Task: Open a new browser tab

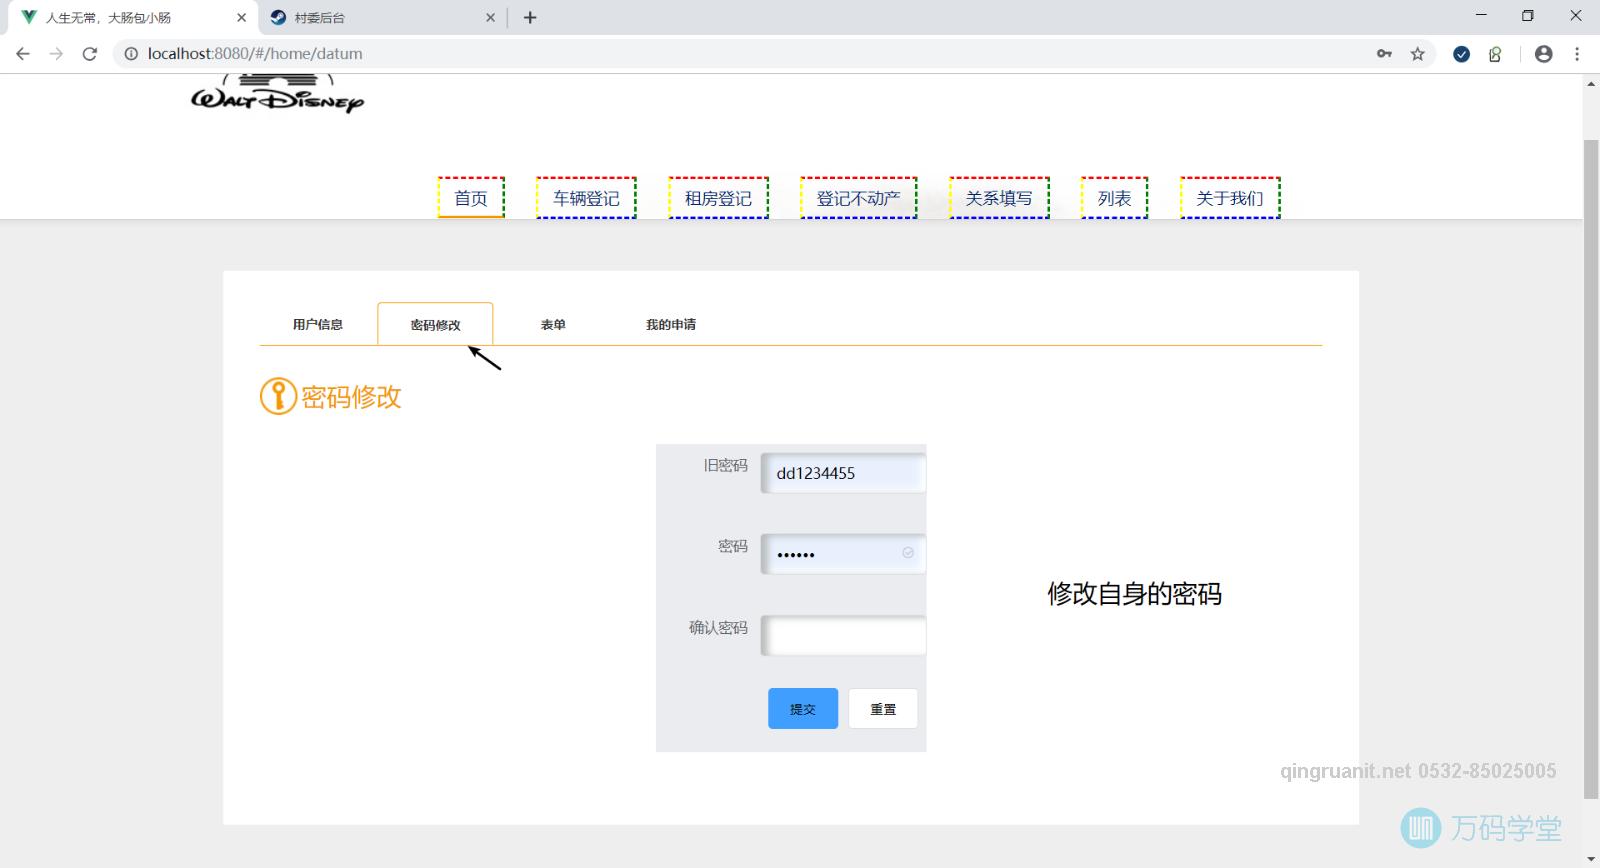Action: pos(530,17)
